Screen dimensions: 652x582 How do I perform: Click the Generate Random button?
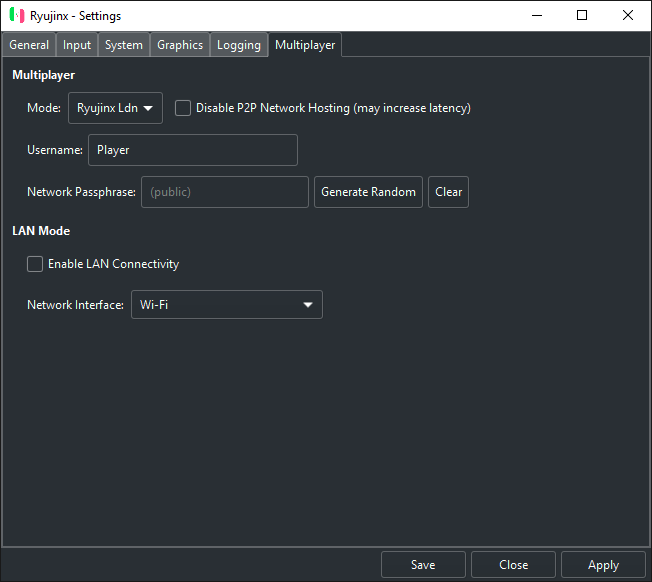pos(368,192)
